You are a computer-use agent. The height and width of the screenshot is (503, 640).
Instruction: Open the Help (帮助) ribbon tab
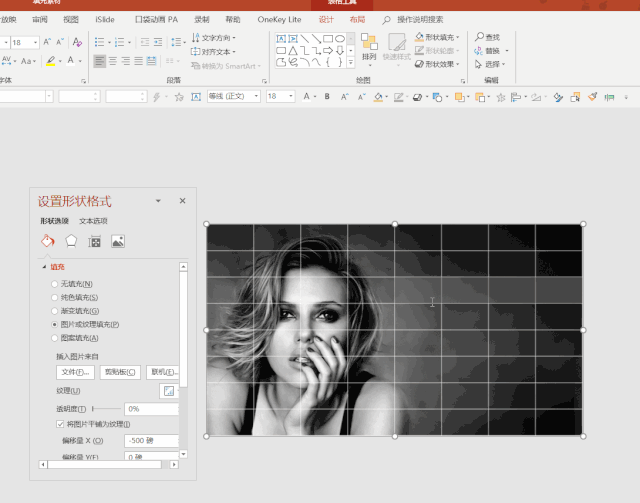pos(233,19)
